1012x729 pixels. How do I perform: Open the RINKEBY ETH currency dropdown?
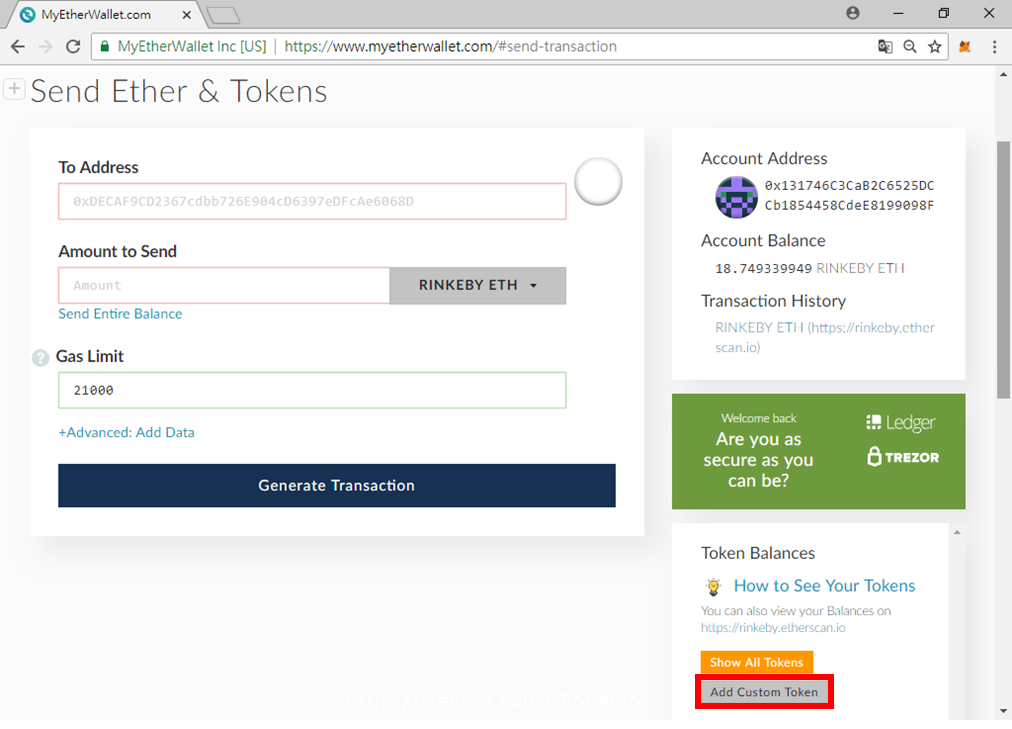[478, 285]
